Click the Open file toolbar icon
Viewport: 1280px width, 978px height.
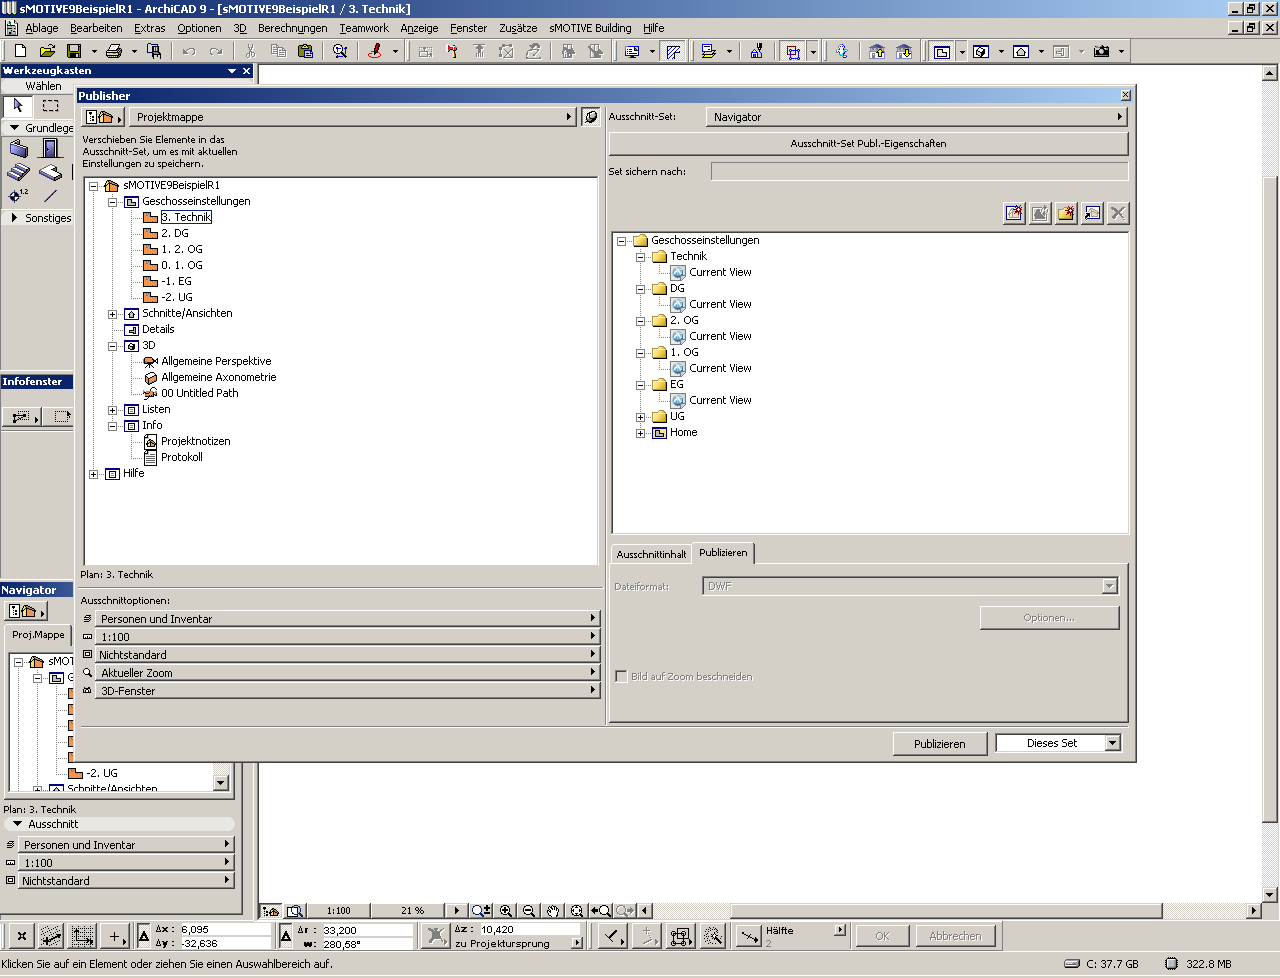click(47, 51)
